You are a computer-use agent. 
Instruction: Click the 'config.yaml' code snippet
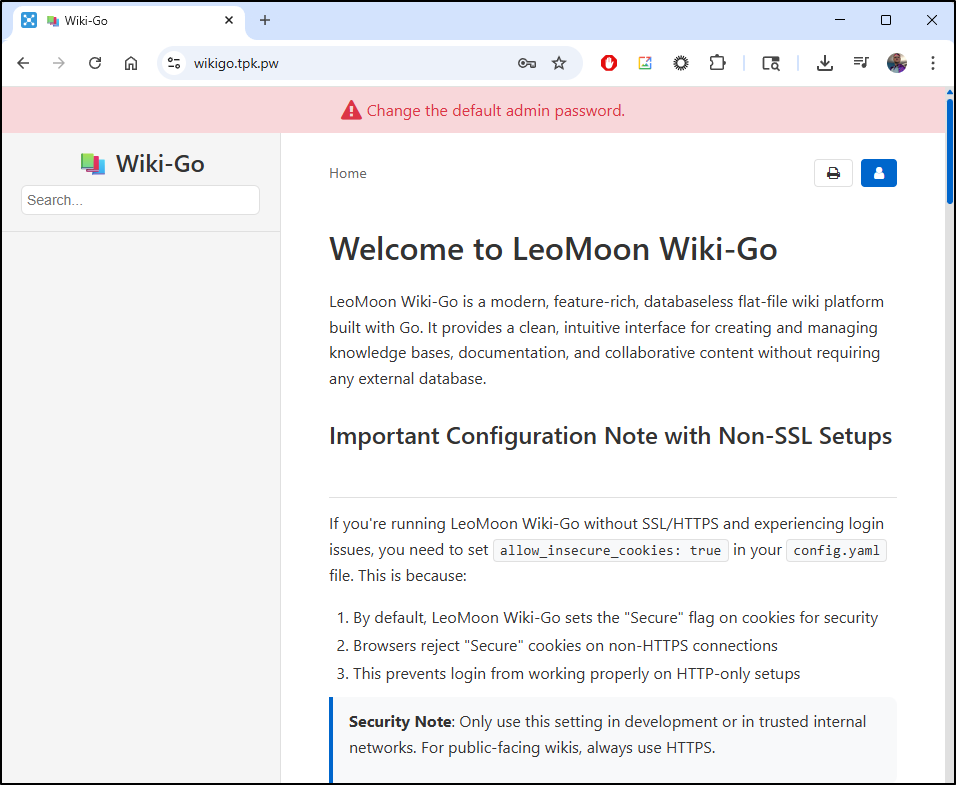tap(836, 550)
